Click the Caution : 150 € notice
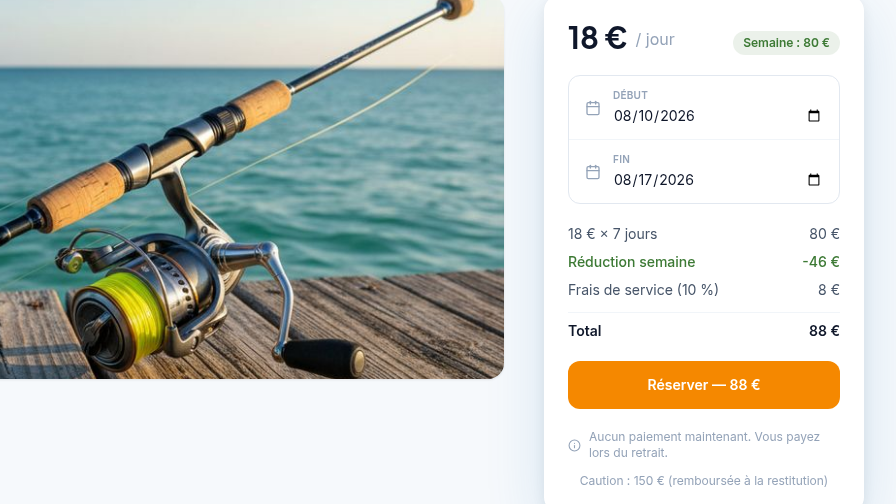This screenshot has width=896, height=504. pyautogui.click(x=703, y=481)
